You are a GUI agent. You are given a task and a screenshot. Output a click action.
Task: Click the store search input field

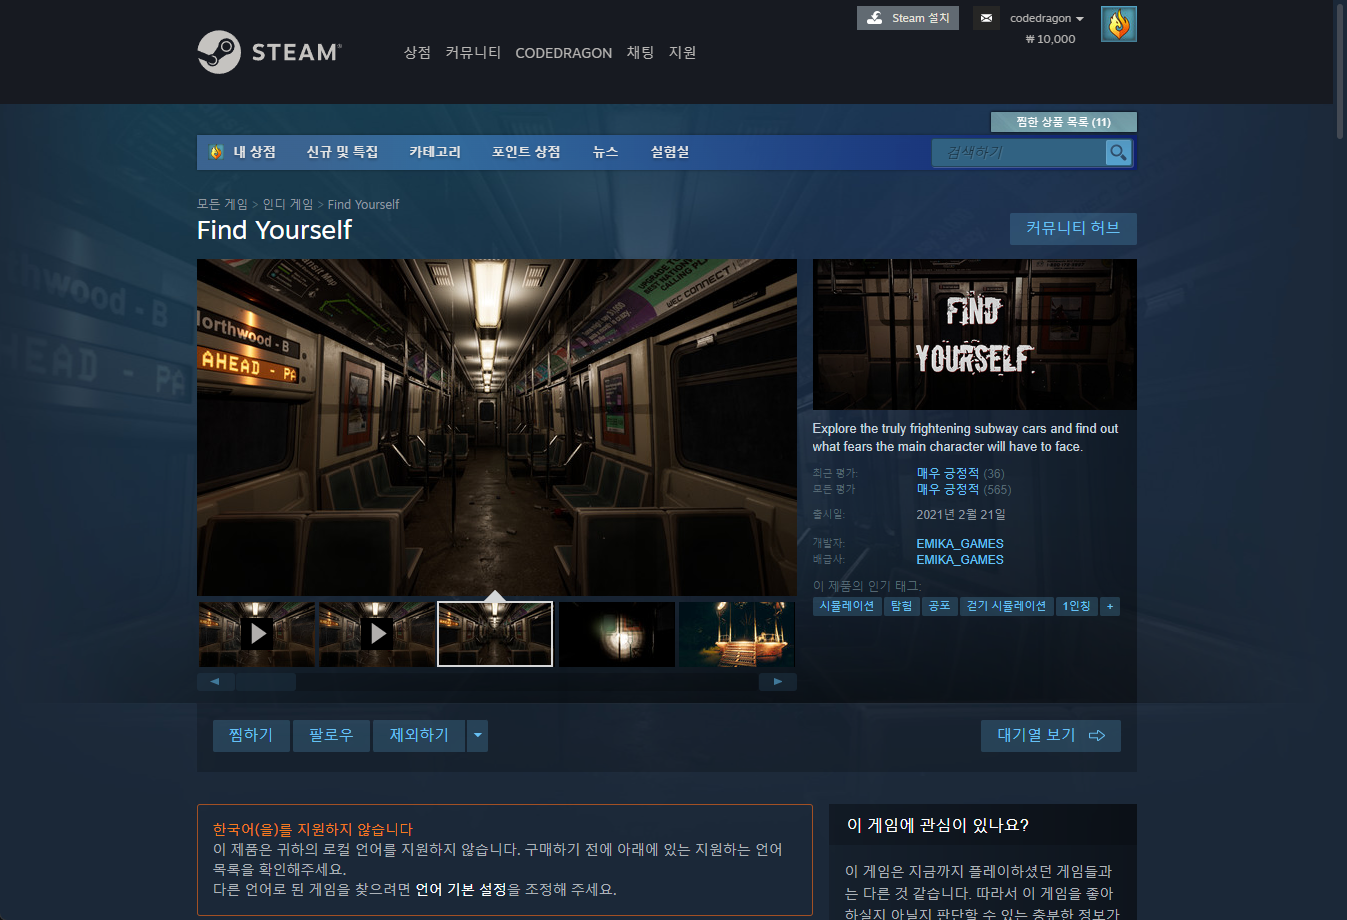1018,152
